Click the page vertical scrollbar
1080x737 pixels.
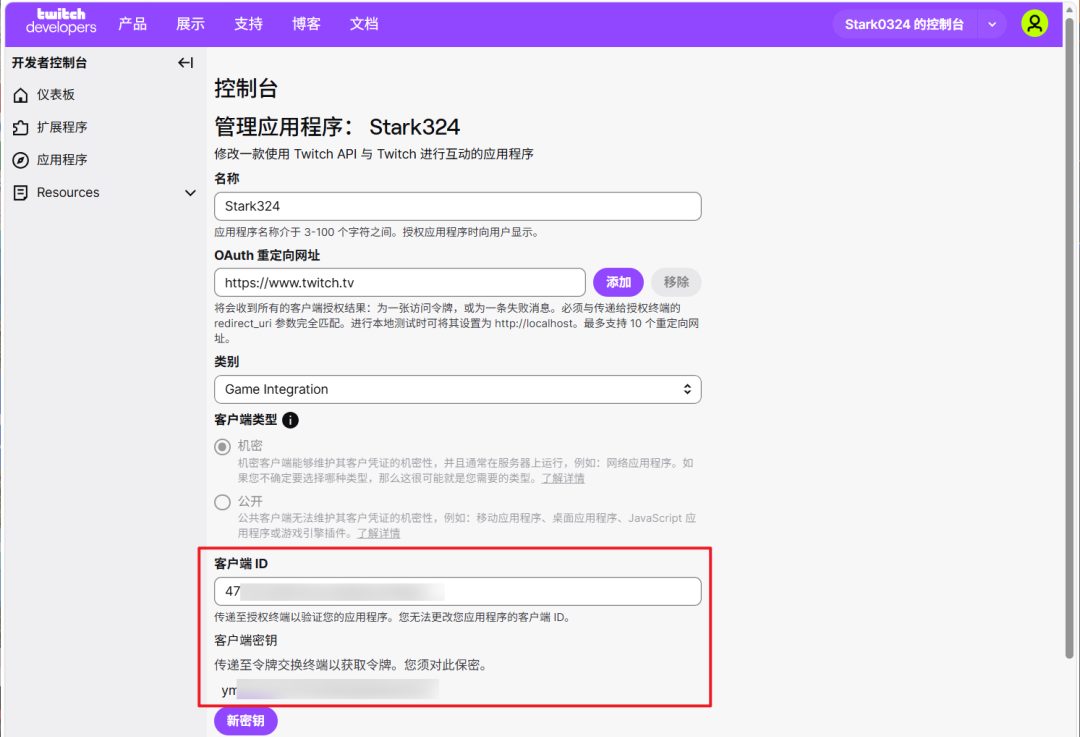click(1069, 338)
